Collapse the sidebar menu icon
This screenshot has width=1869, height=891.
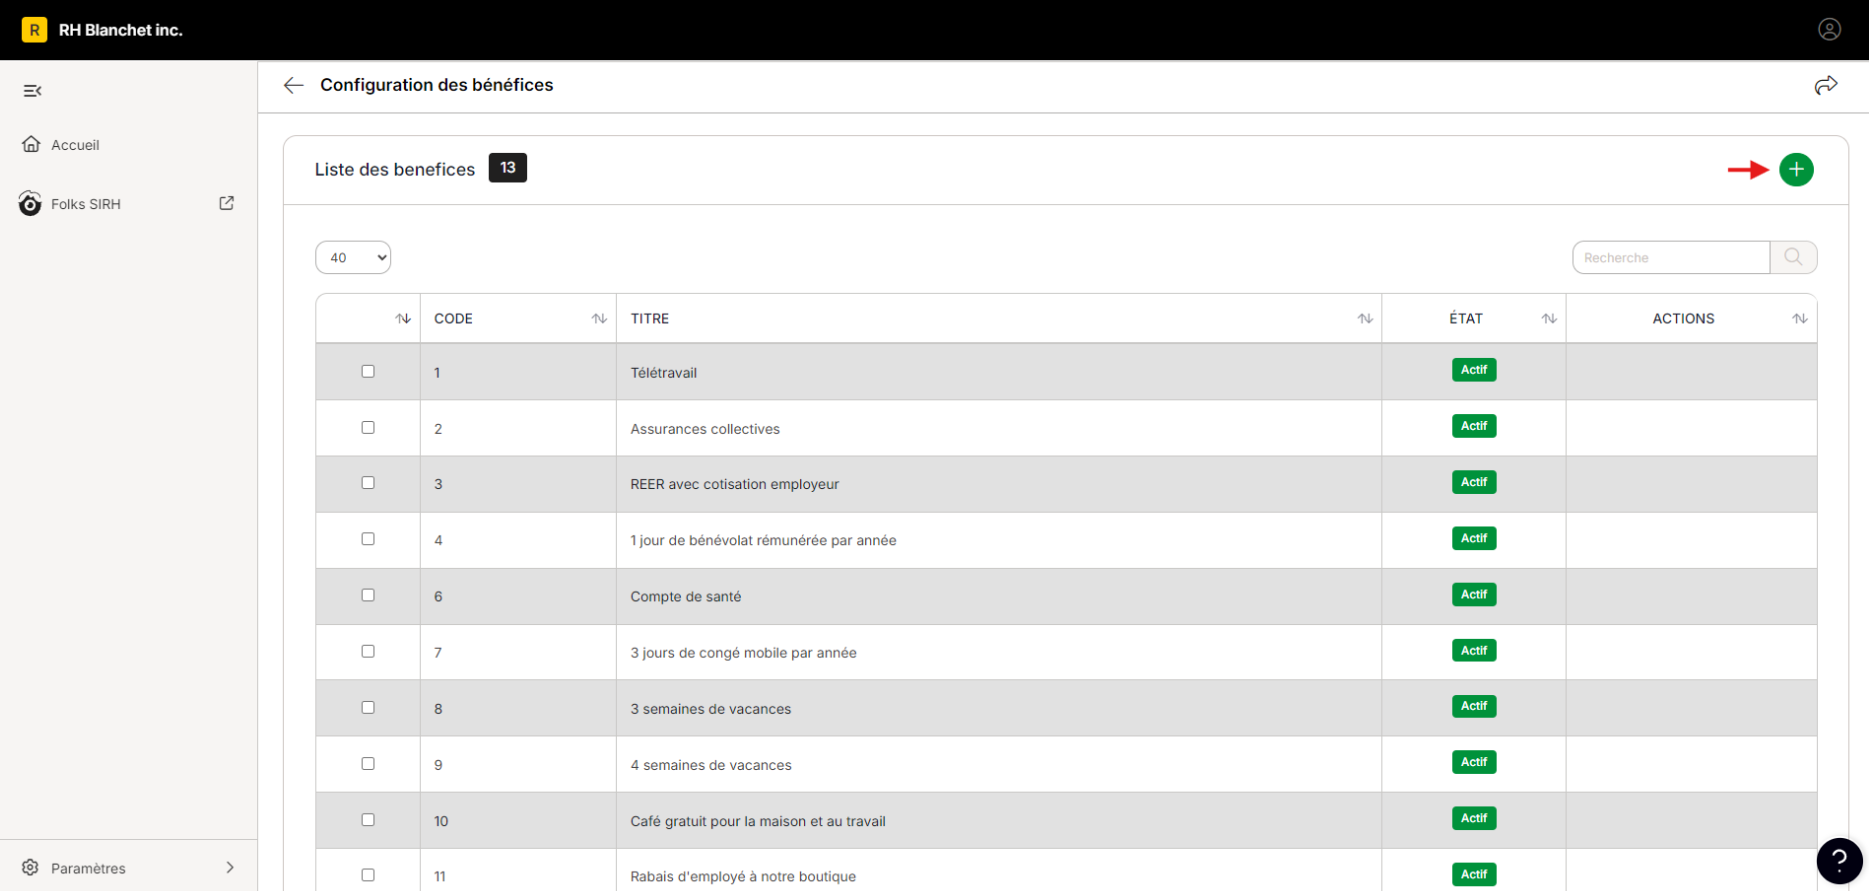(x=32, y=91)
